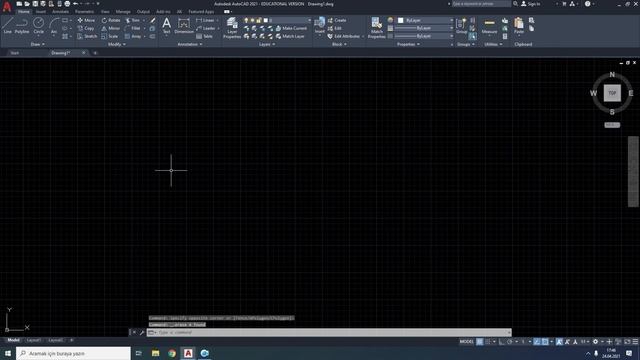This screenshot has width=640, height=360.
Task: Expand the Modify panel
Action: (x=116, y=44)
